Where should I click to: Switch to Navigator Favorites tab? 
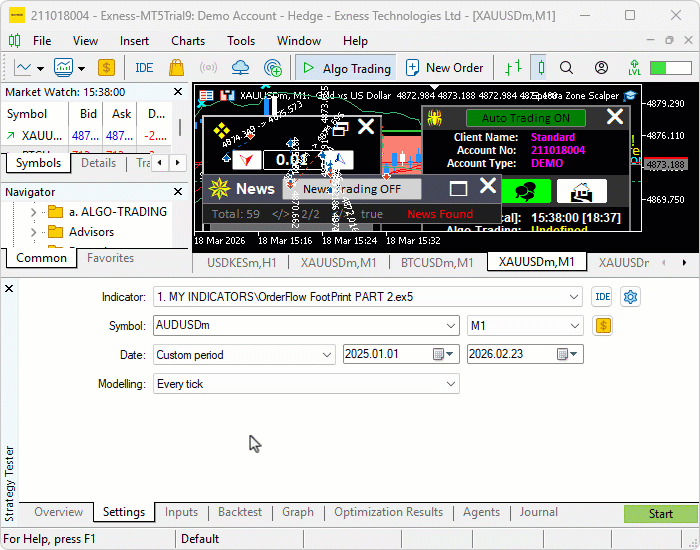coord(110,258)
